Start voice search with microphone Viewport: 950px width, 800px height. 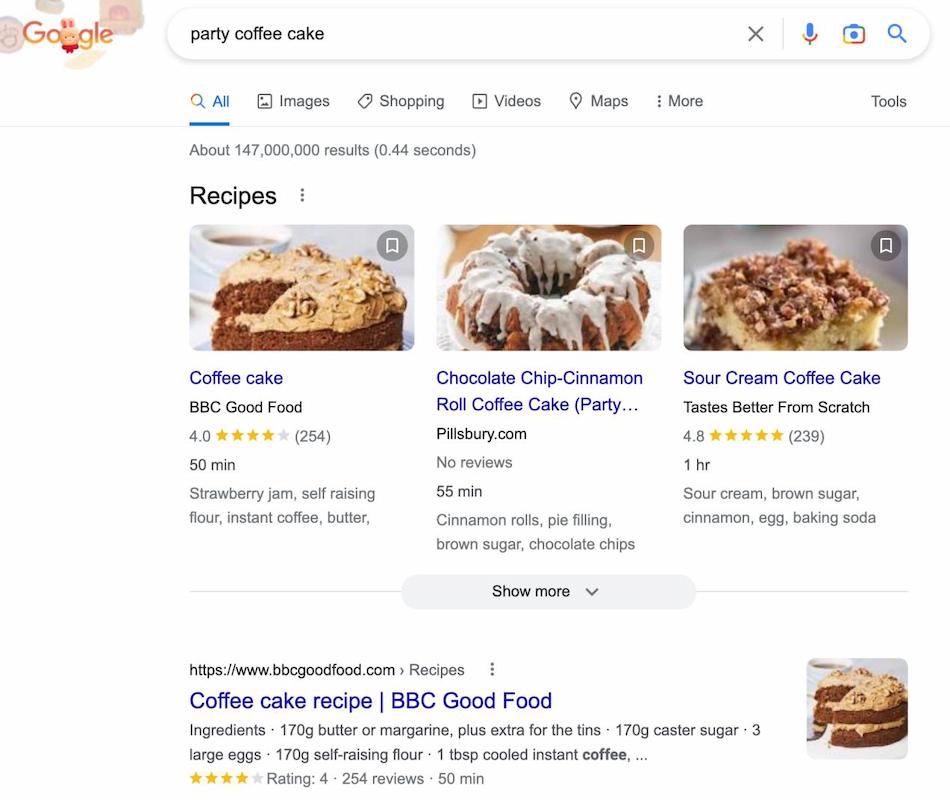(x=810, y=34)
